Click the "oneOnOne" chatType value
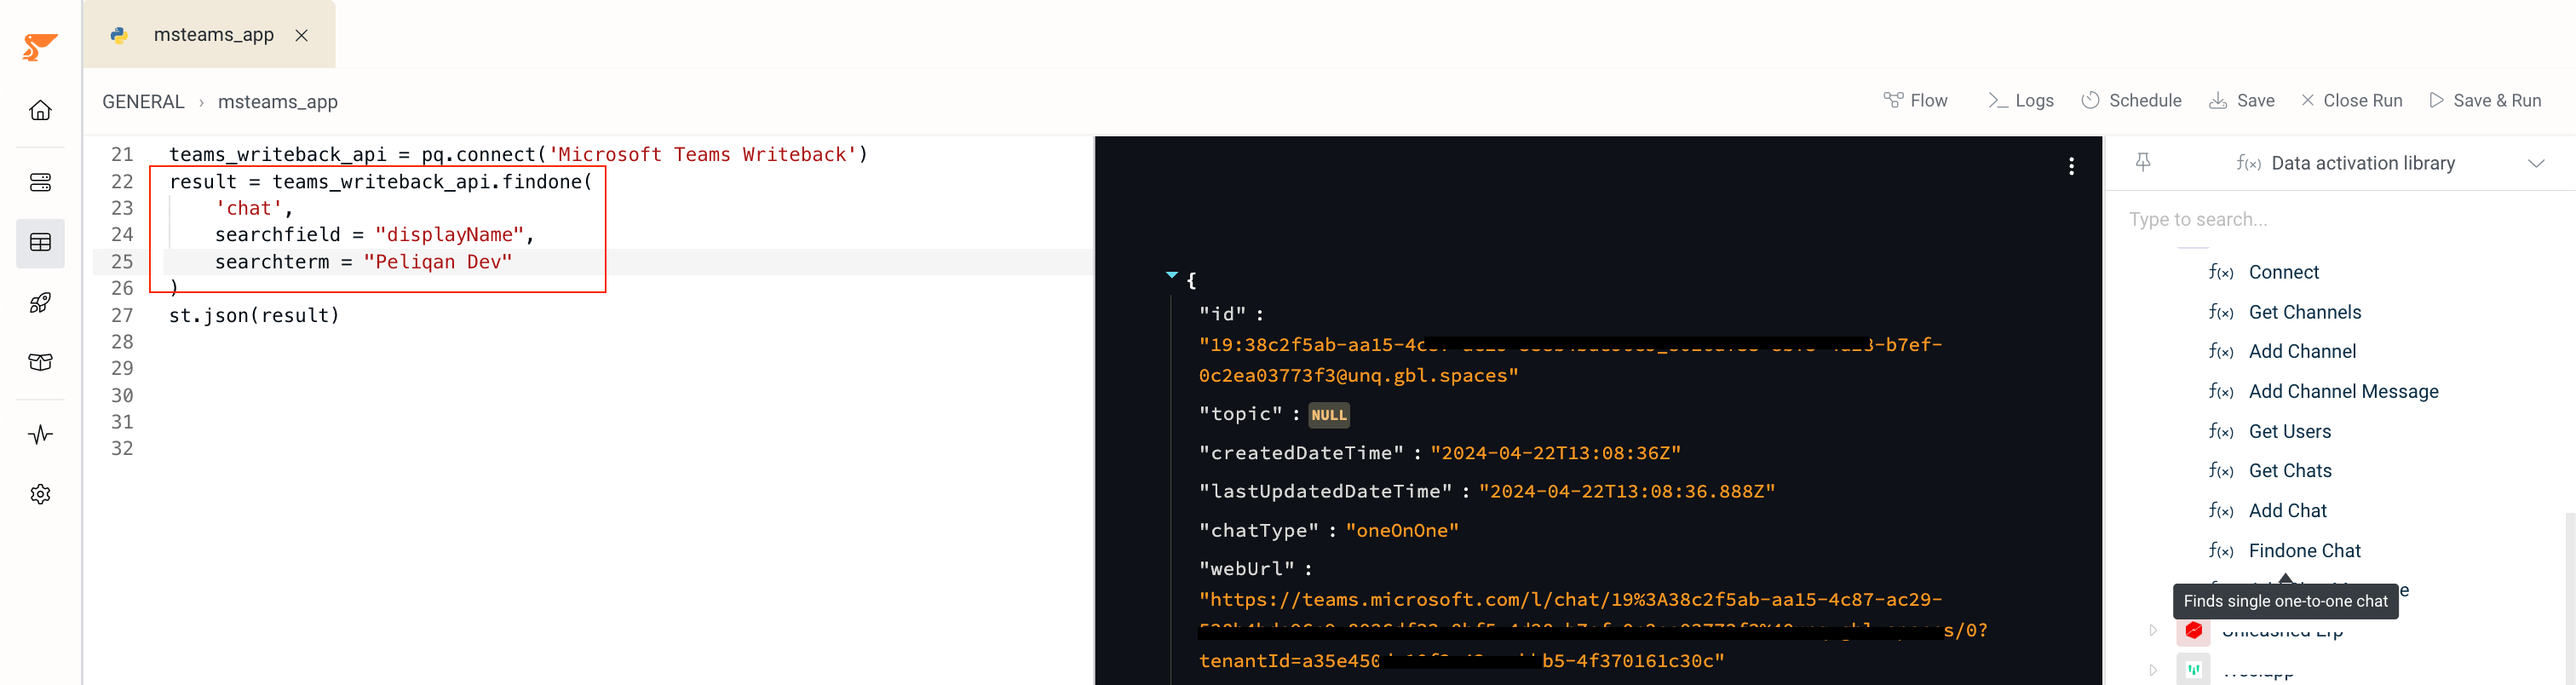Screen dimensions: 2576x685 pyautogui.click(x=1401, y=531)
